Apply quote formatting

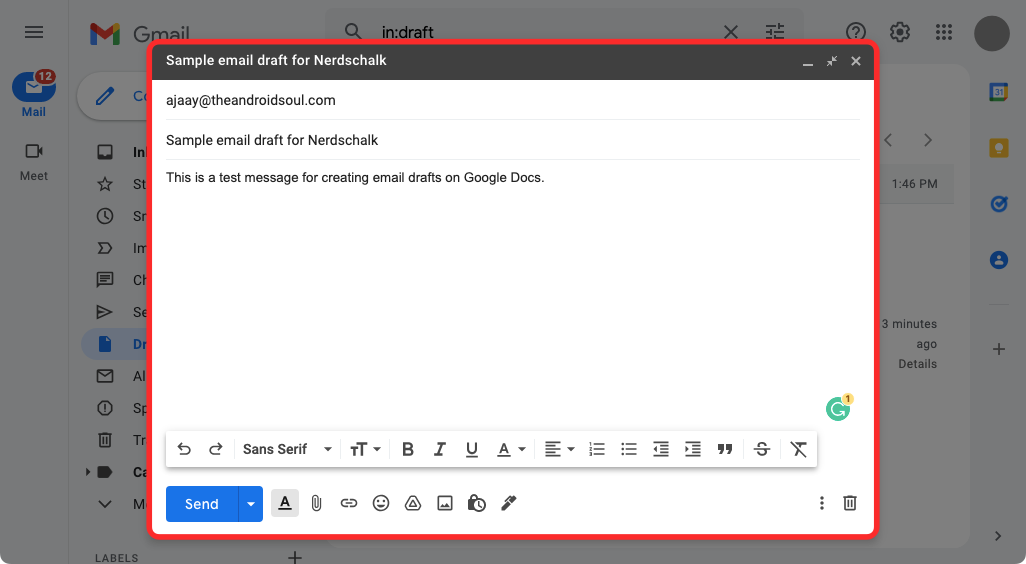[x=724, y=449]
